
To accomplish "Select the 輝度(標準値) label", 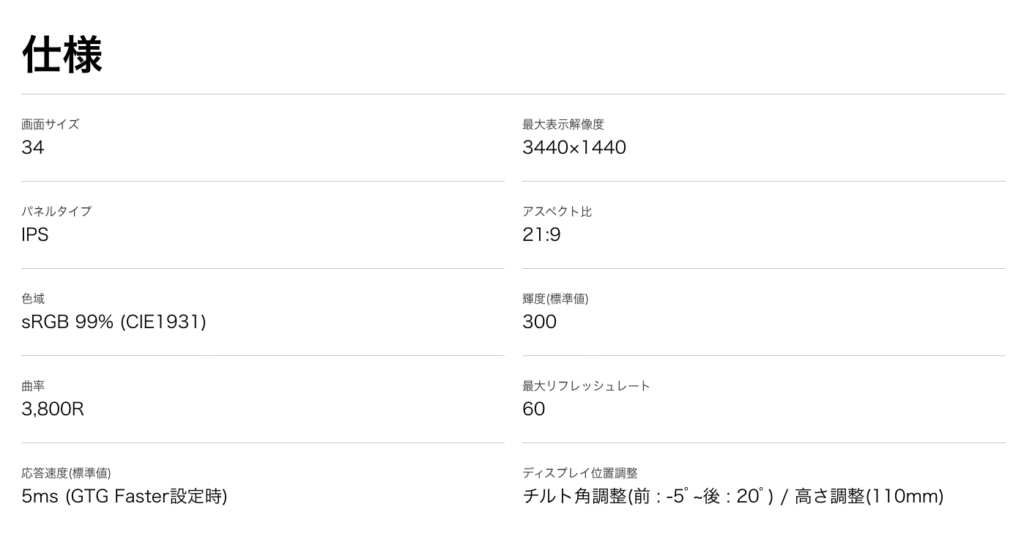I will coord(555,299).
